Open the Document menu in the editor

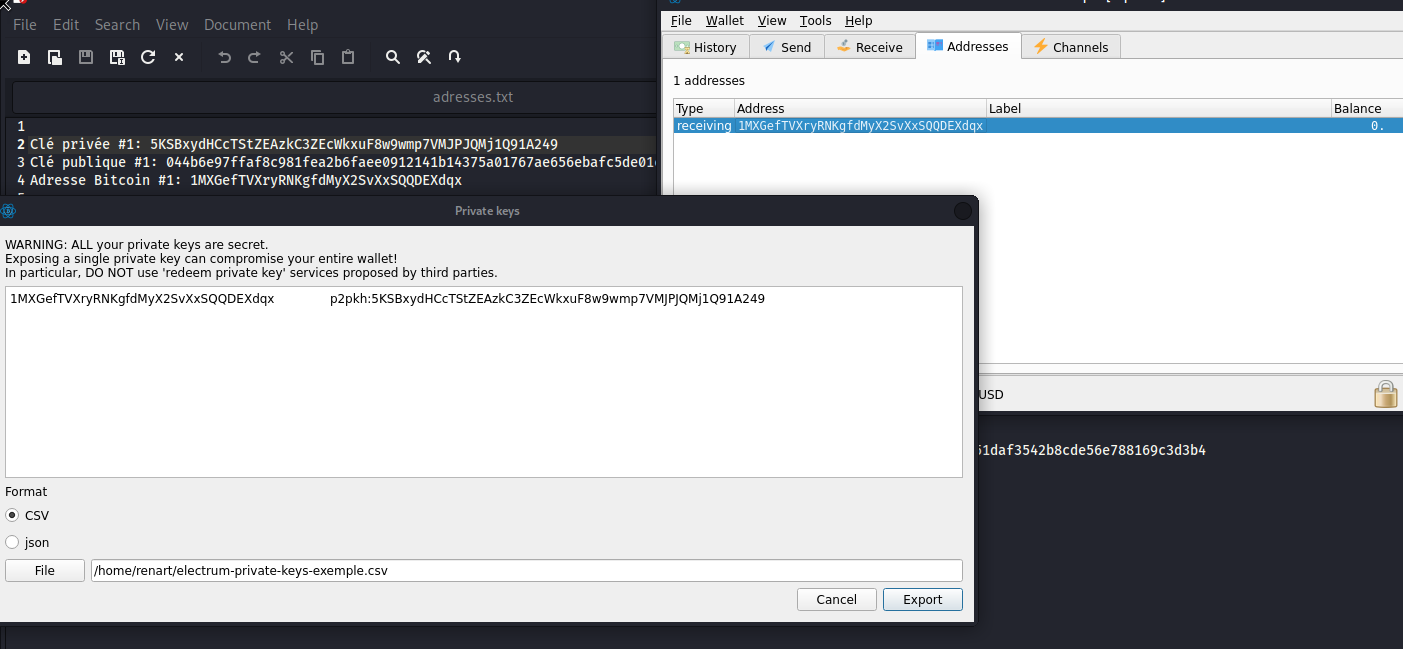pyautogui.click(x=237, y=24)
